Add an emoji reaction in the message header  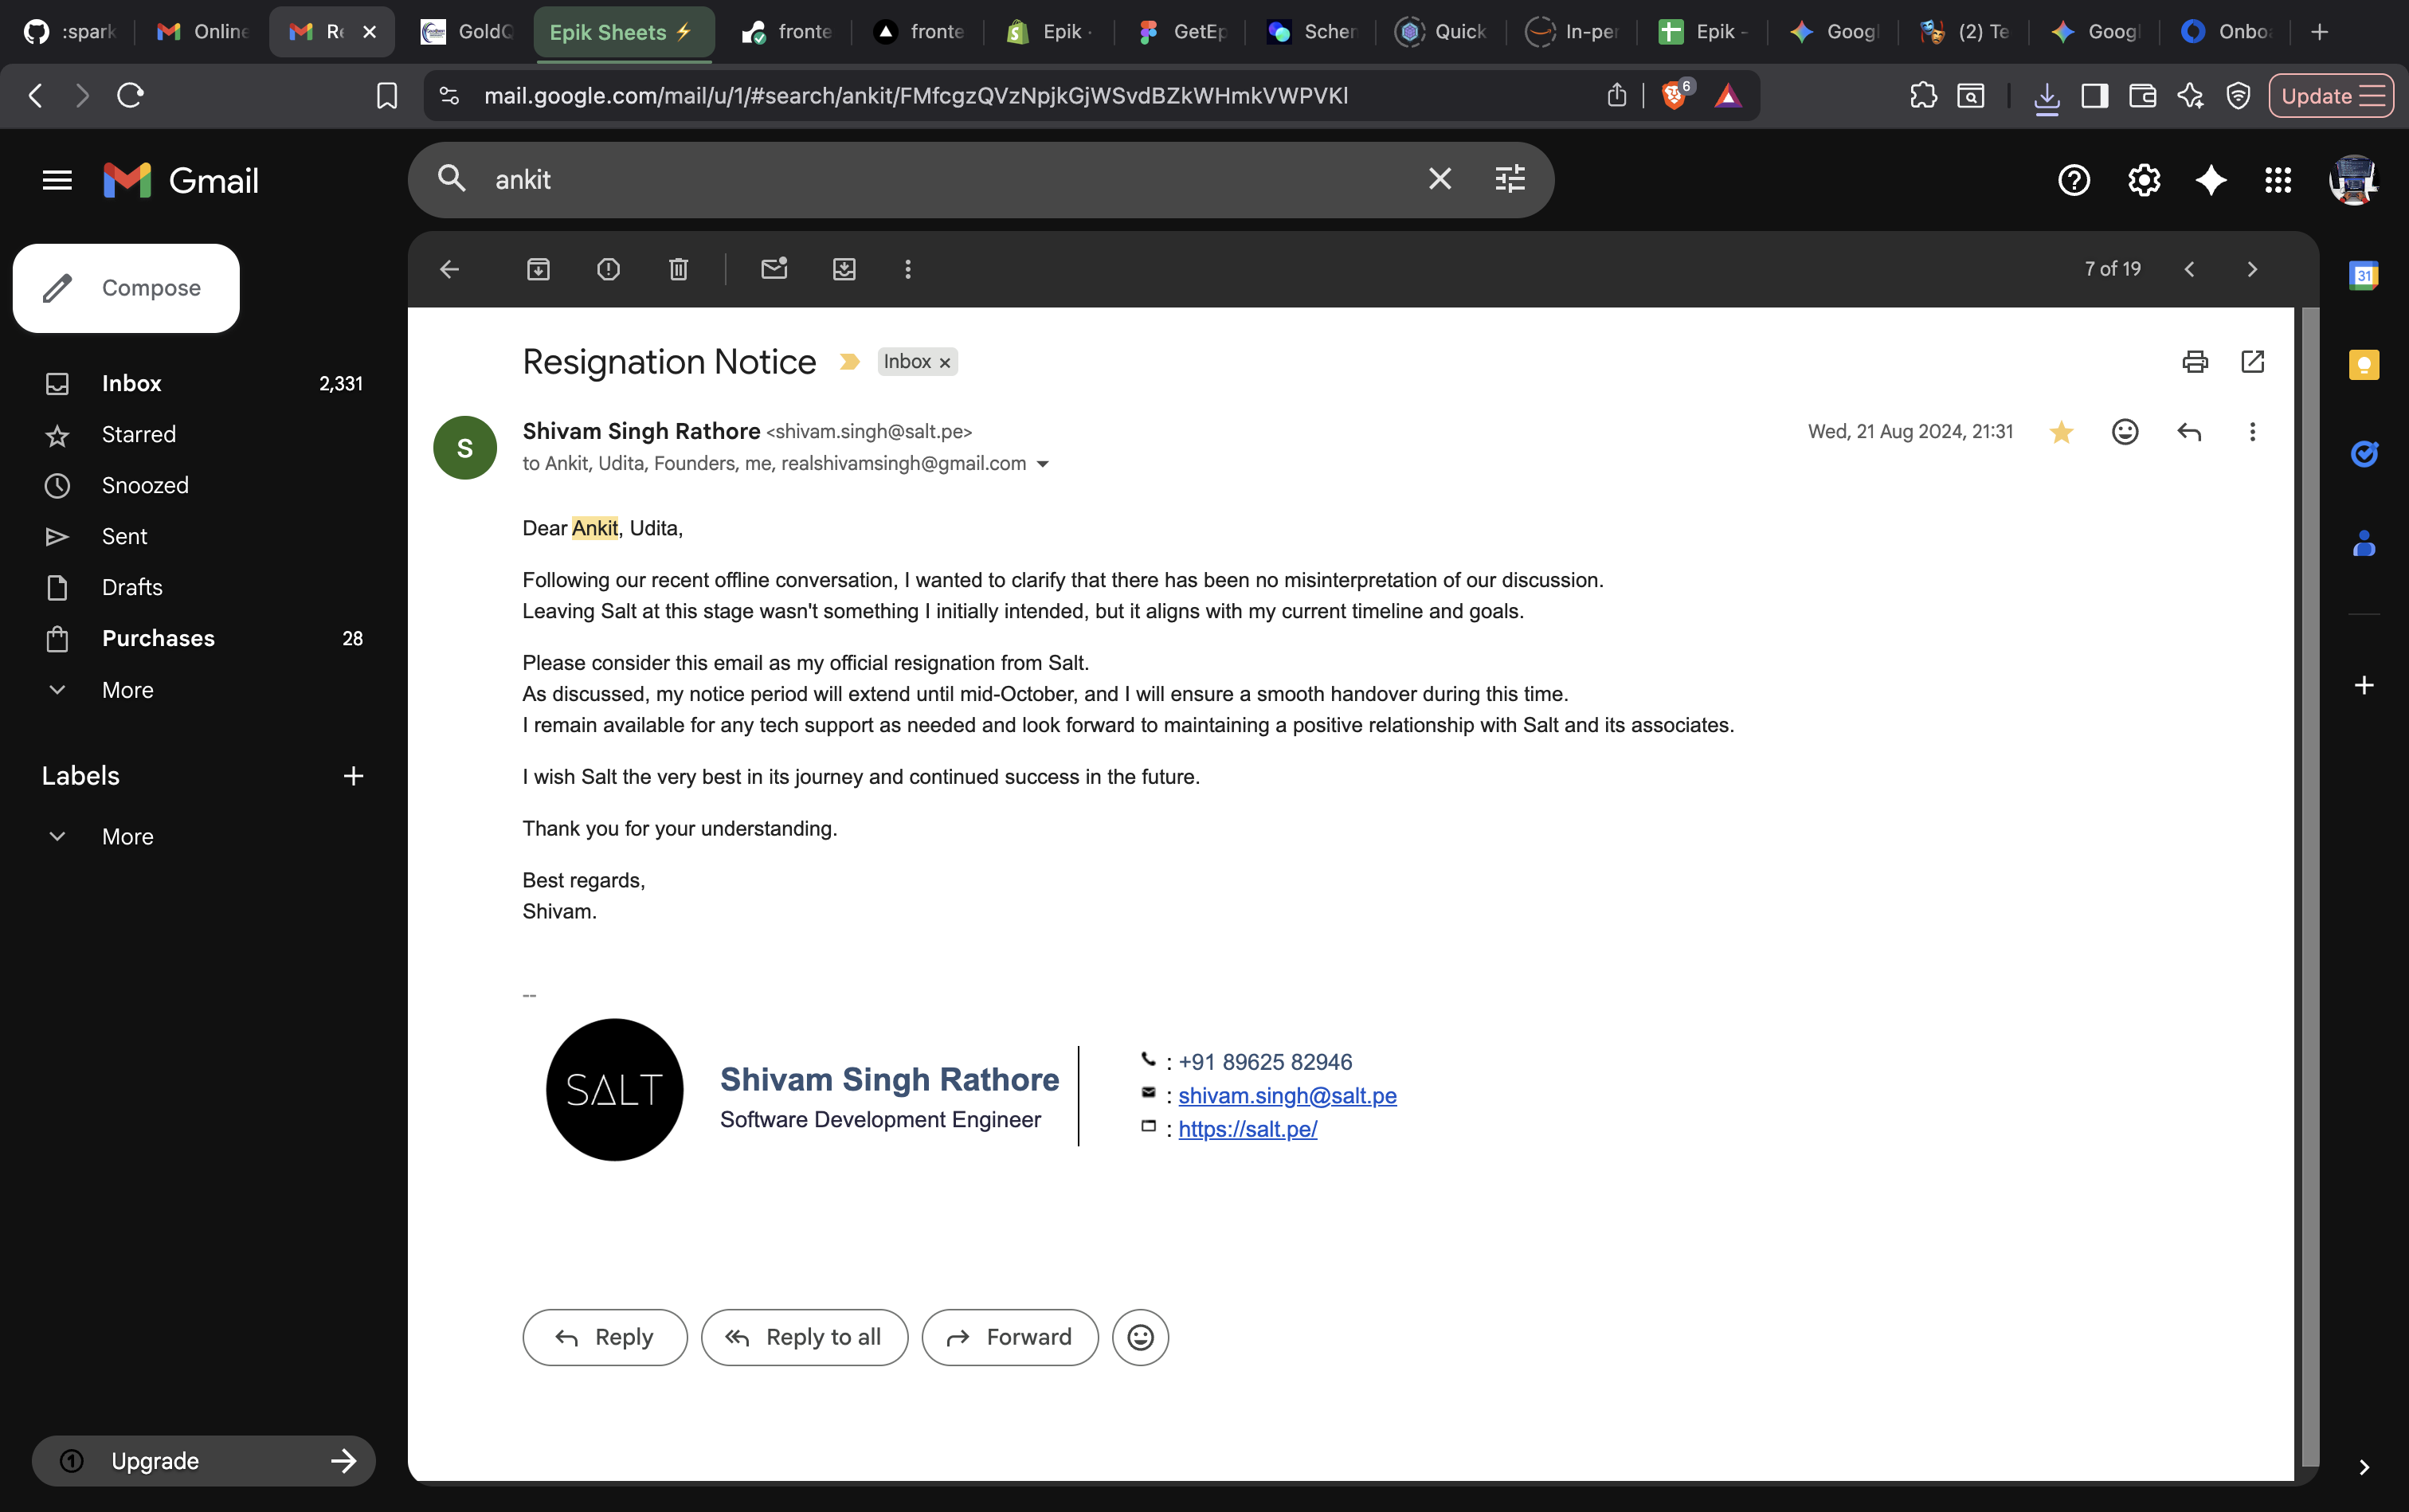pos(2125,432)
